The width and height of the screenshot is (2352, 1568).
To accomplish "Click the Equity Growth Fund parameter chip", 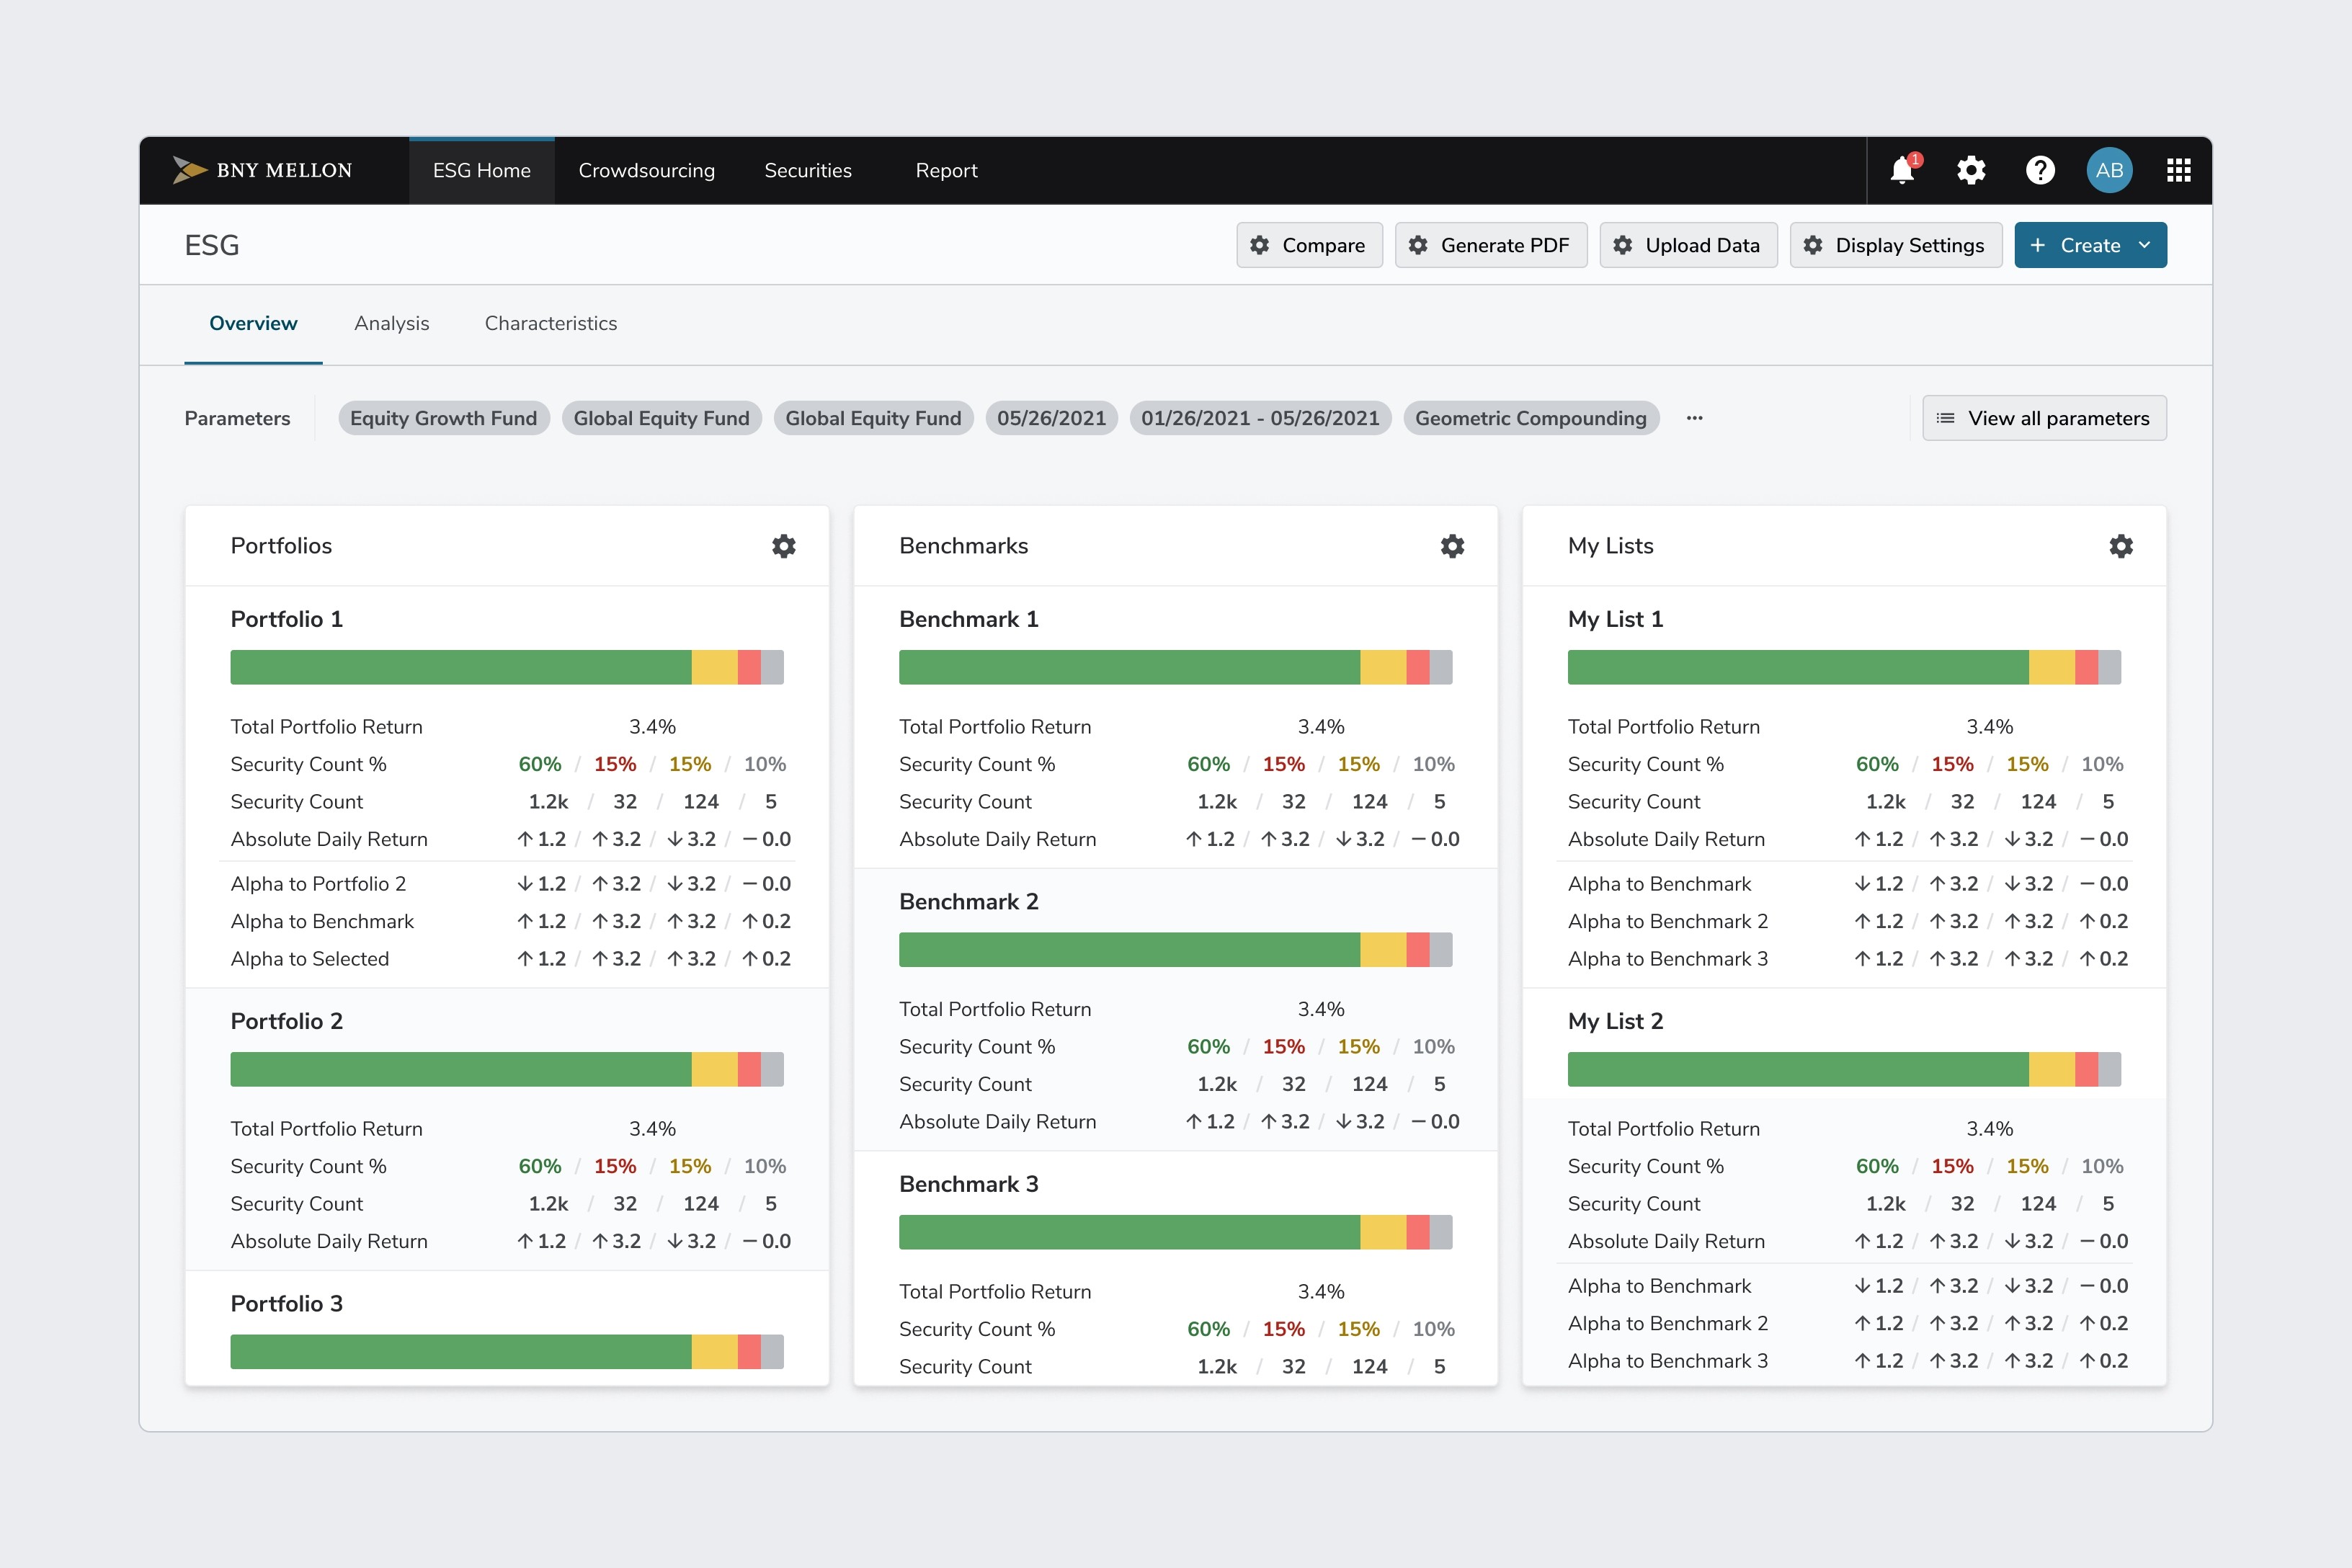I will coord(443,418).
